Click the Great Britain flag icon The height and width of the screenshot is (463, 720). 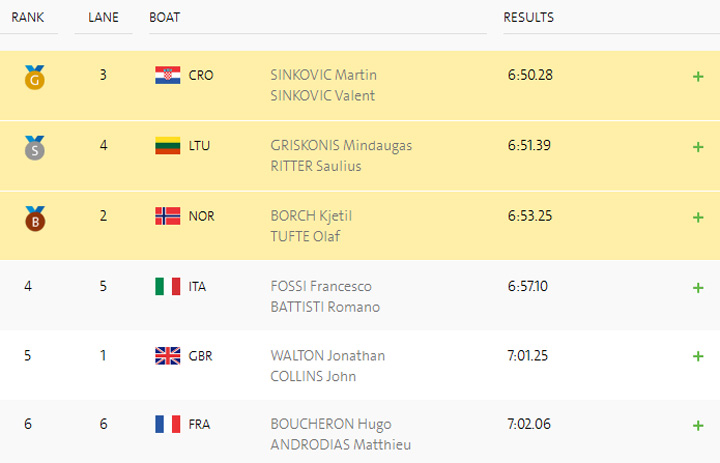(167, 356)
